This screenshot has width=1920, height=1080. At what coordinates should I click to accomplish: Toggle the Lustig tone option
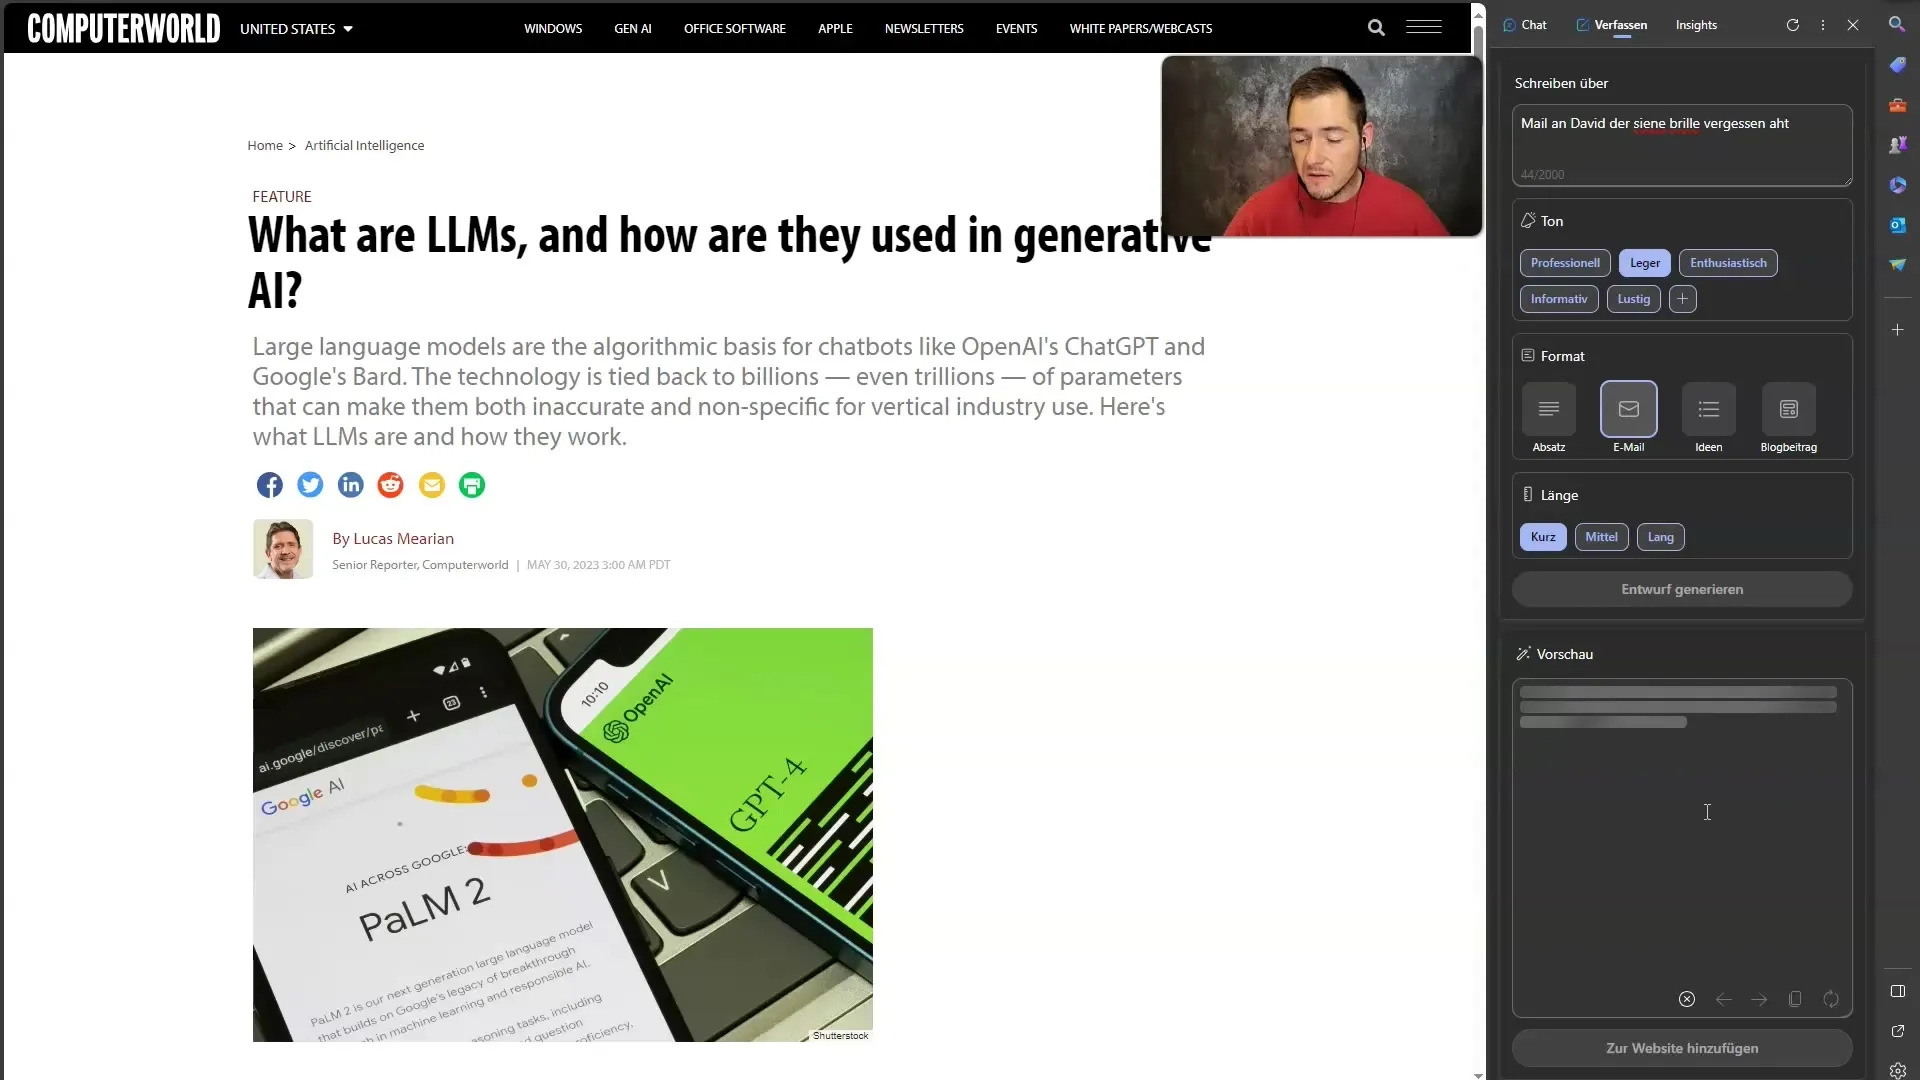1633,298
